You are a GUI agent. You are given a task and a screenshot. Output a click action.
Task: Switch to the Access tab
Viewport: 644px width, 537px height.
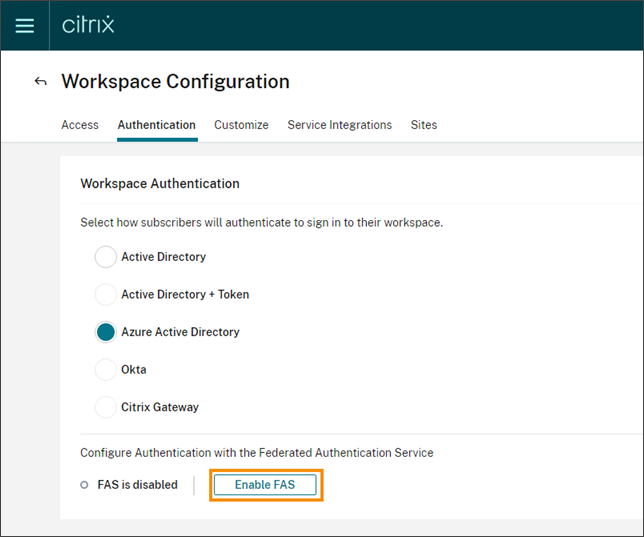80,124
